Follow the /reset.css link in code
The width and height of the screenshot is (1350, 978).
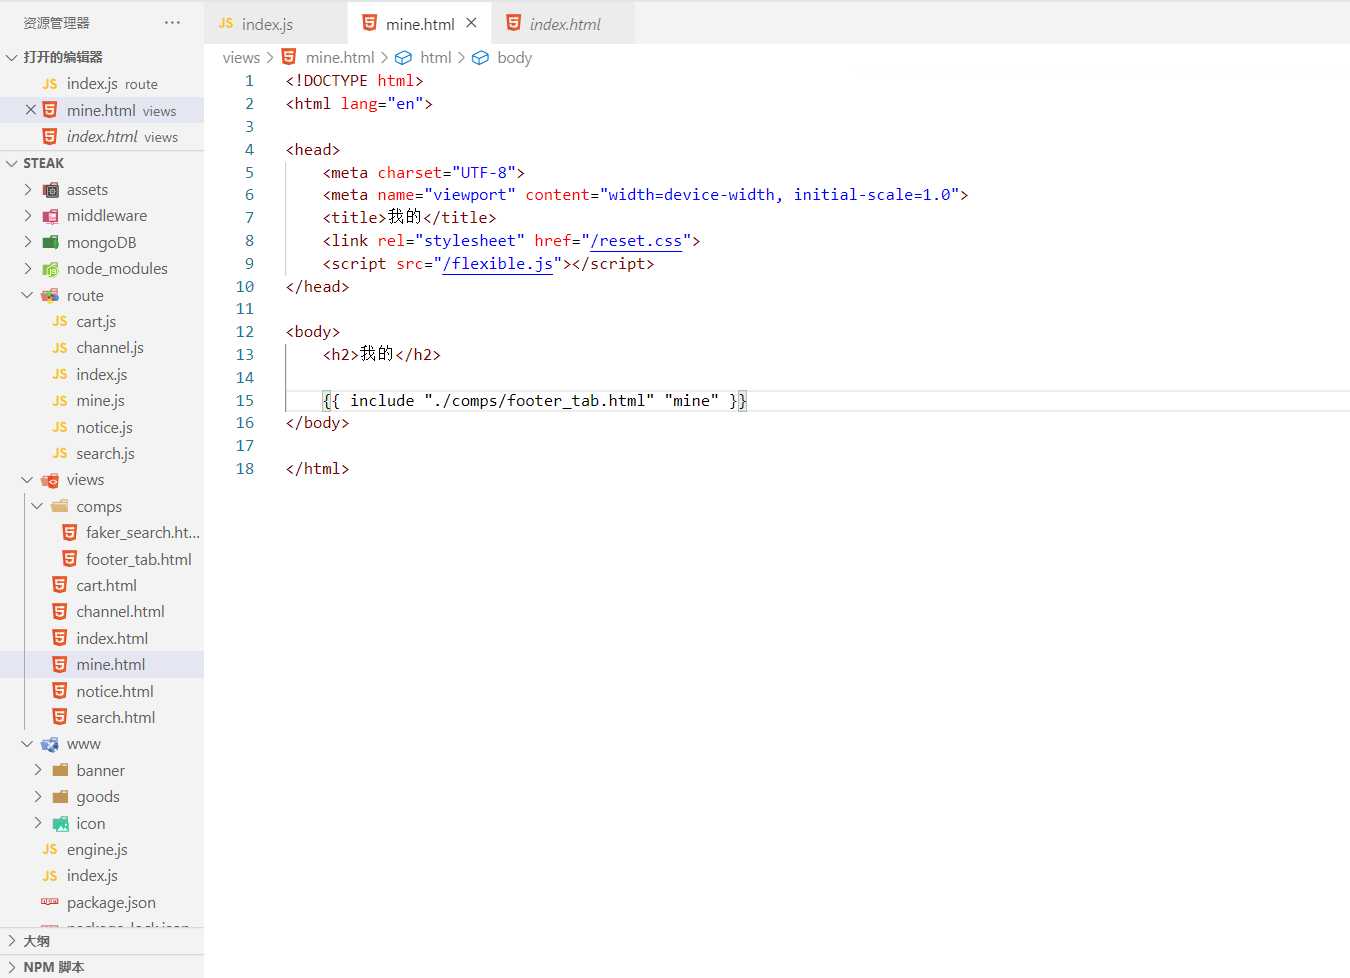coord(636,241)
